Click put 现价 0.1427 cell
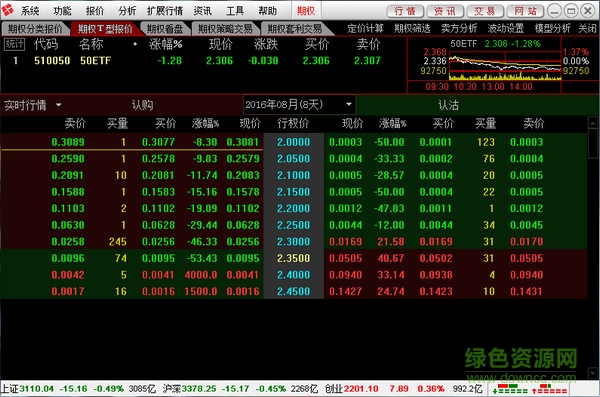This screenshot has width=600, height=397. 346,291
